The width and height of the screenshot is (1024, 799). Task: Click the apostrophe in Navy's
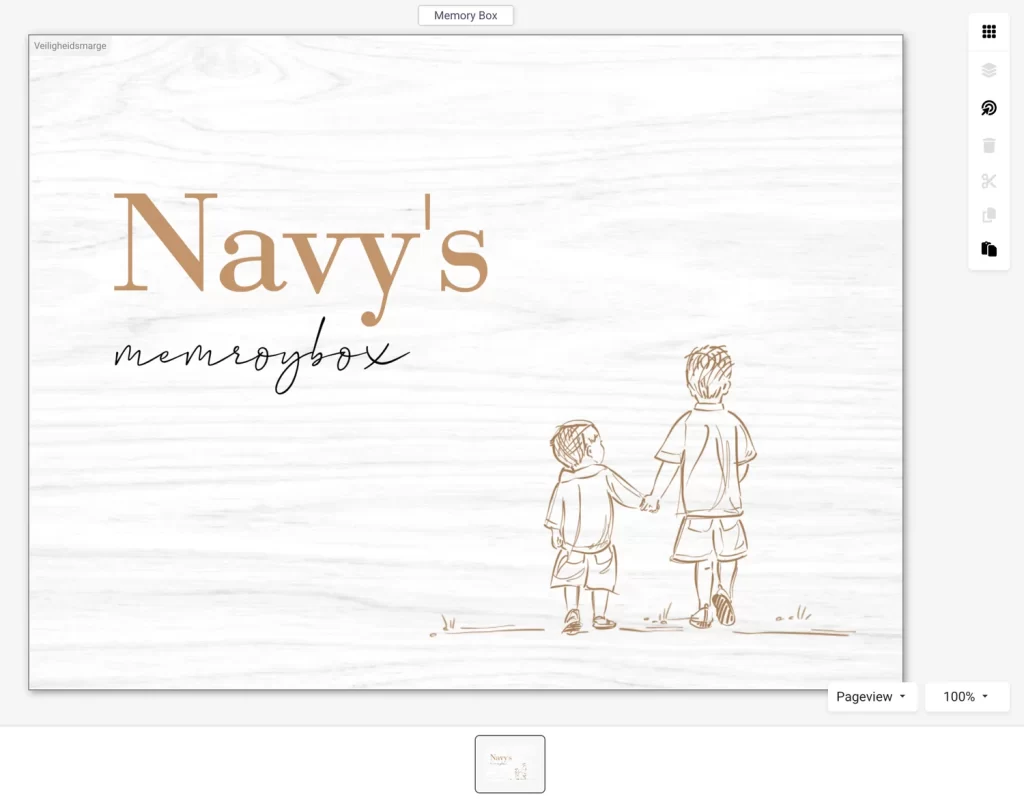click(x=428, y=211)
